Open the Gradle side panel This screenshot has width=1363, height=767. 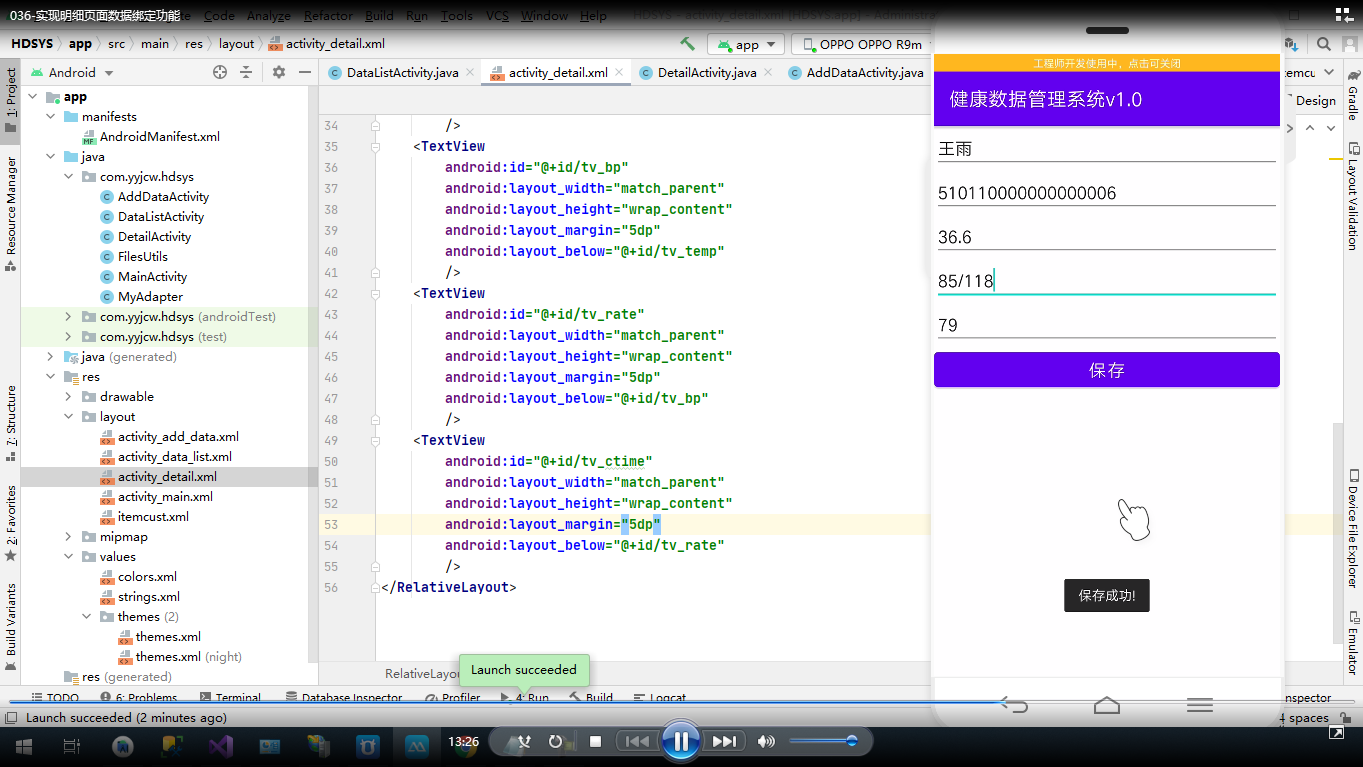[x=1352, y=95]
